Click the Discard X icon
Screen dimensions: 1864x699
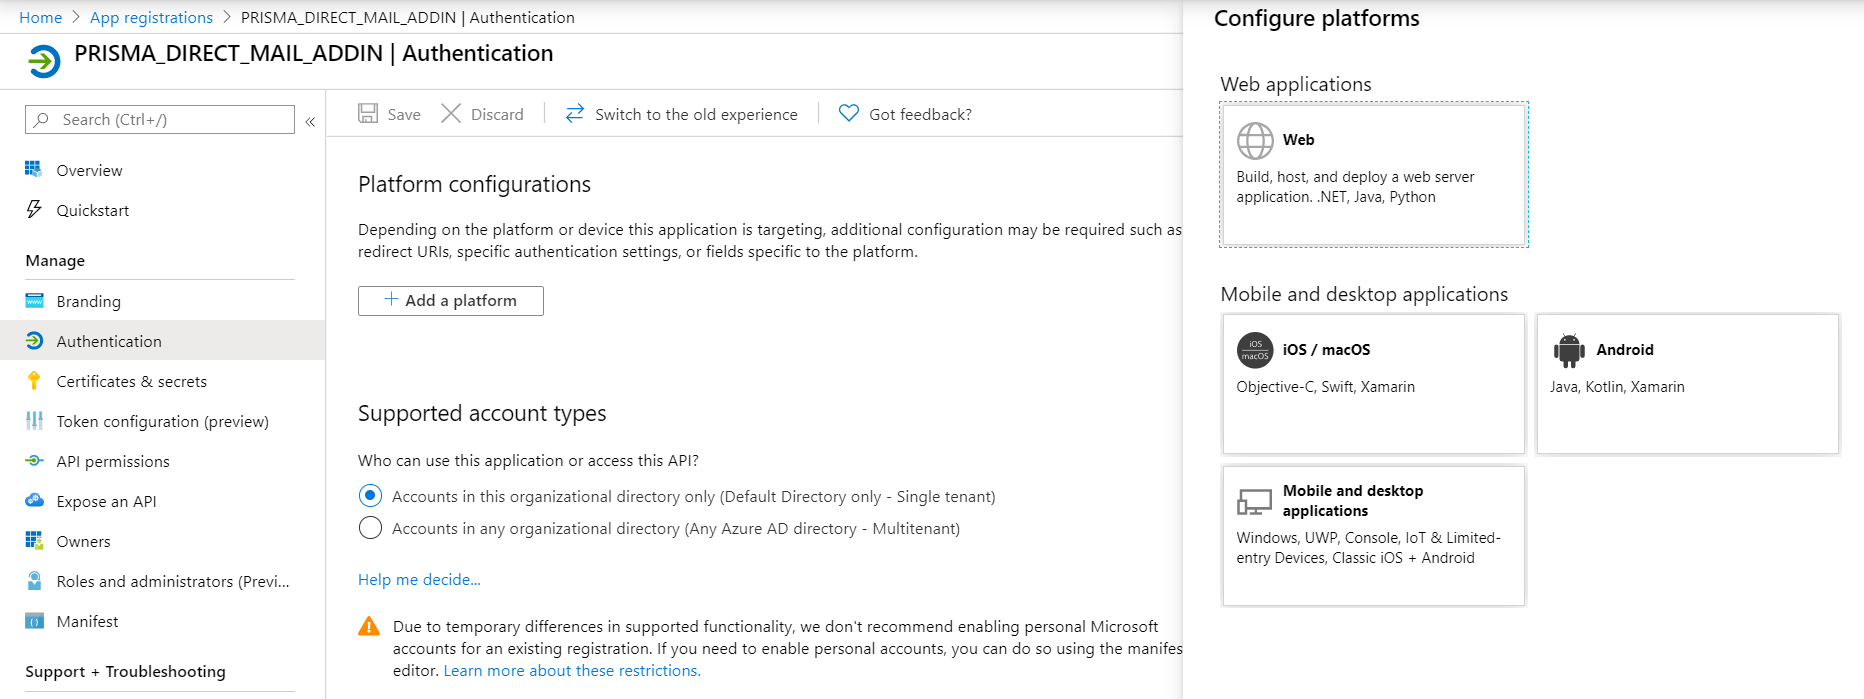pos(451,114)
